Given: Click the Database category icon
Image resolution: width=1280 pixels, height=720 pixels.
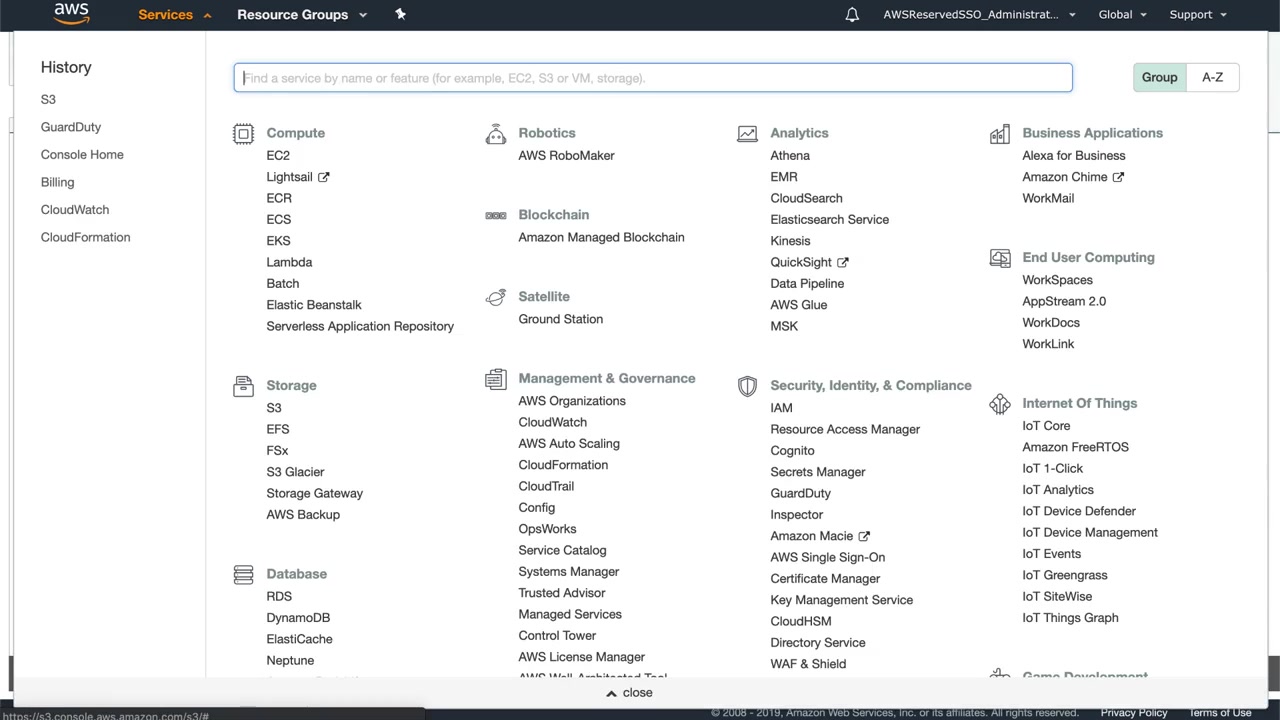Looking at the screenshot, I should click(x=243, y=574).
